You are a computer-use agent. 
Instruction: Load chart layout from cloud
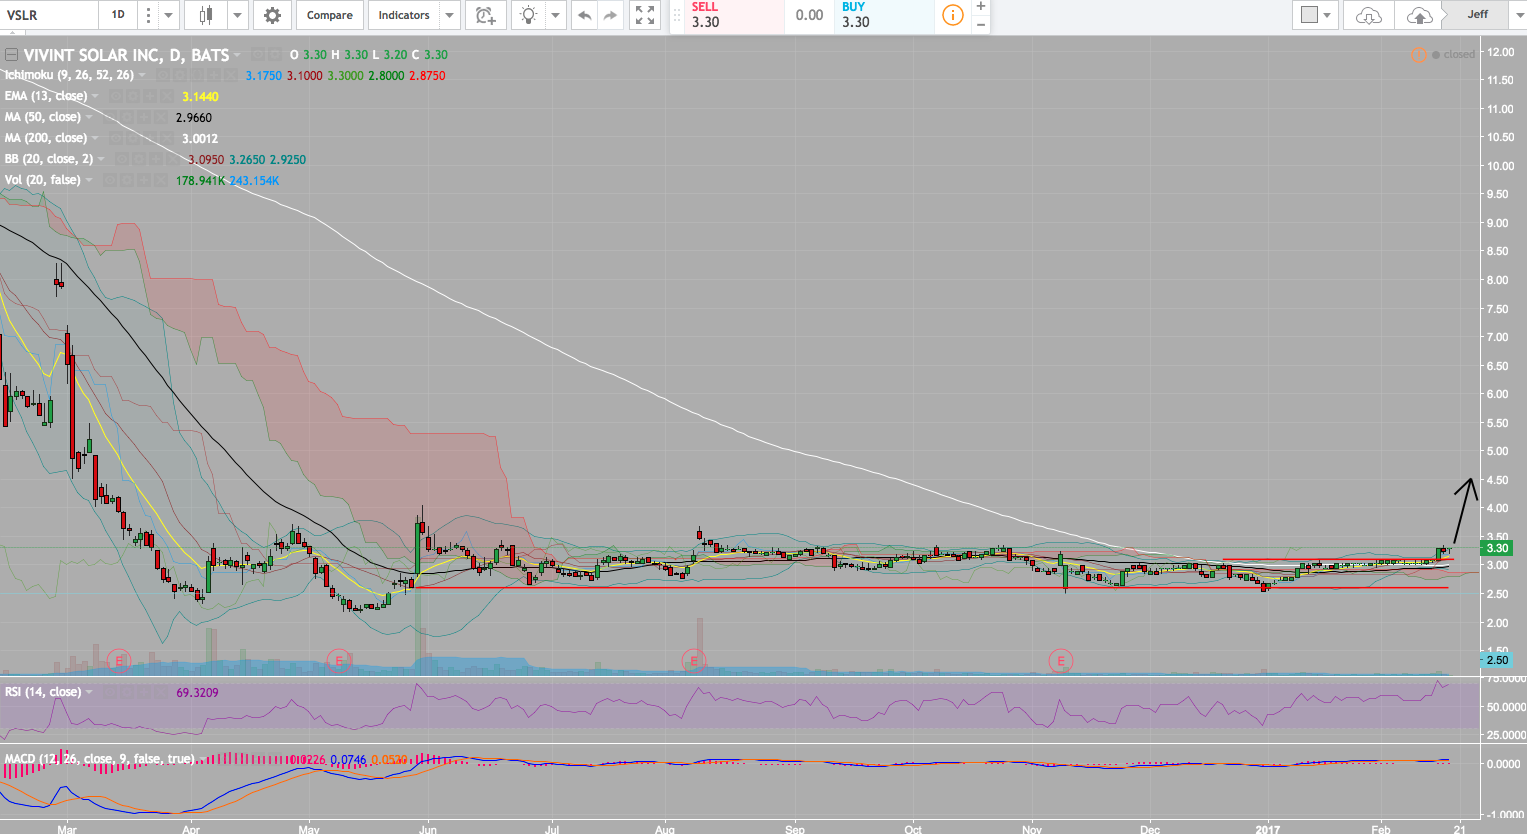pyautogui.click(x=1368, y=15)
